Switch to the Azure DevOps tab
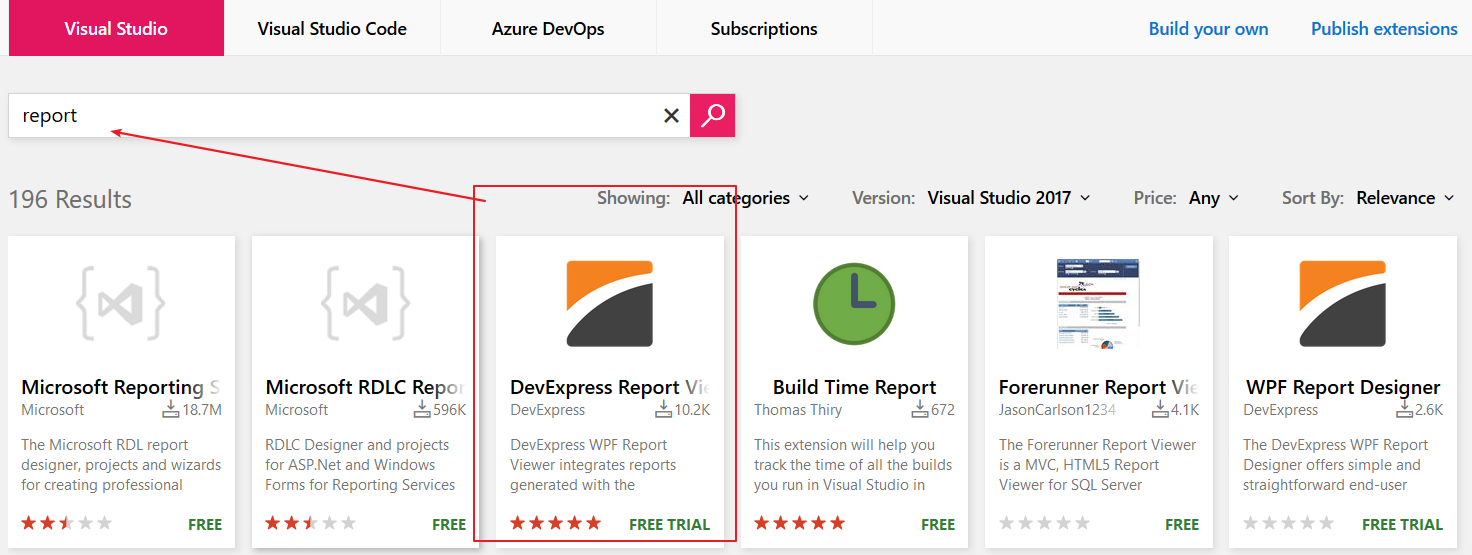 [548, 28]
